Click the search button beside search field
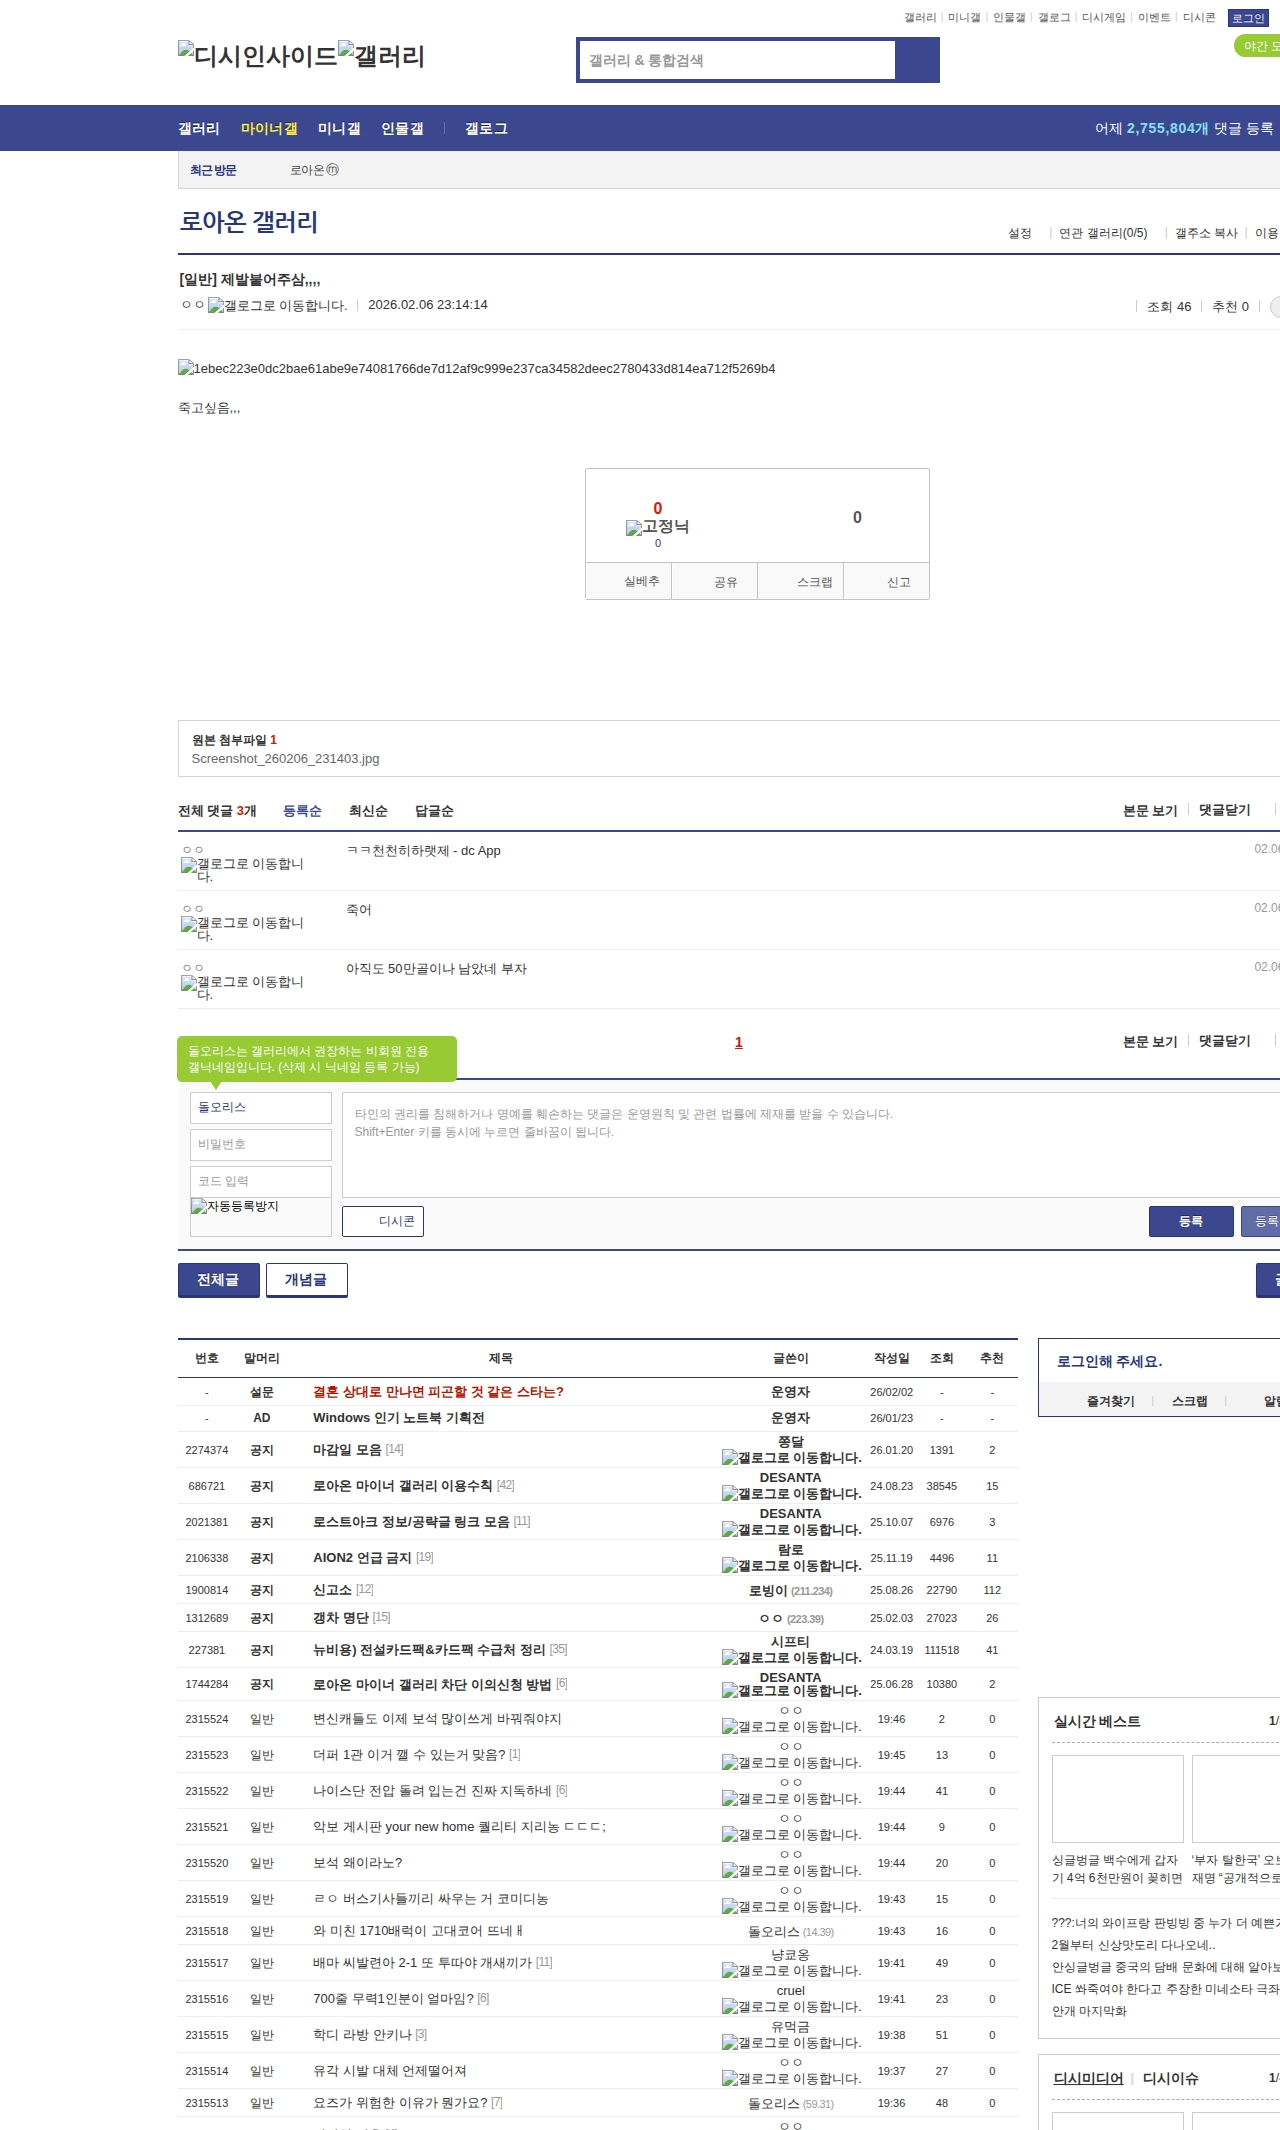1280x2130 pixels. (917, 60)
